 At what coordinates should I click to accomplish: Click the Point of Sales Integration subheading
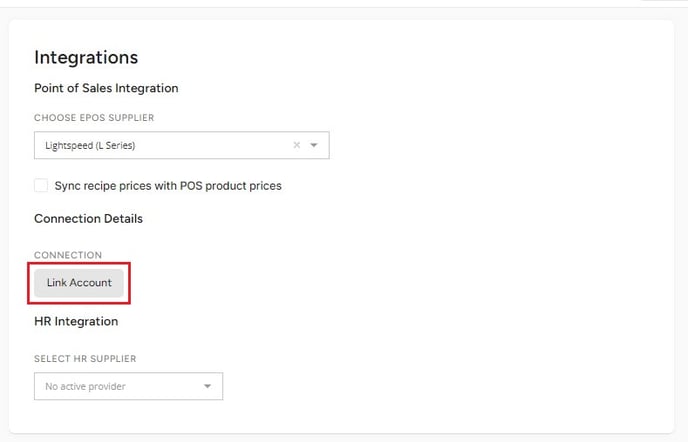(106, 88)
